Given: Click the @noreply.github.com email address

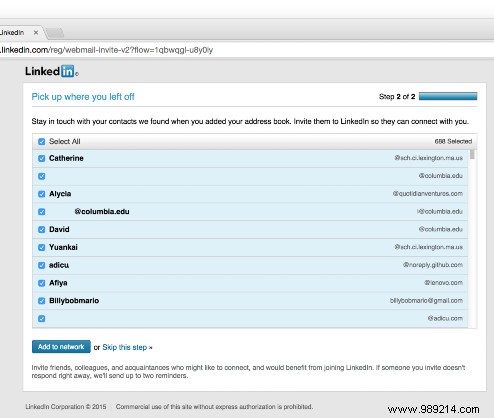Looking at the screenshot, I should click(x=433, y=265).
